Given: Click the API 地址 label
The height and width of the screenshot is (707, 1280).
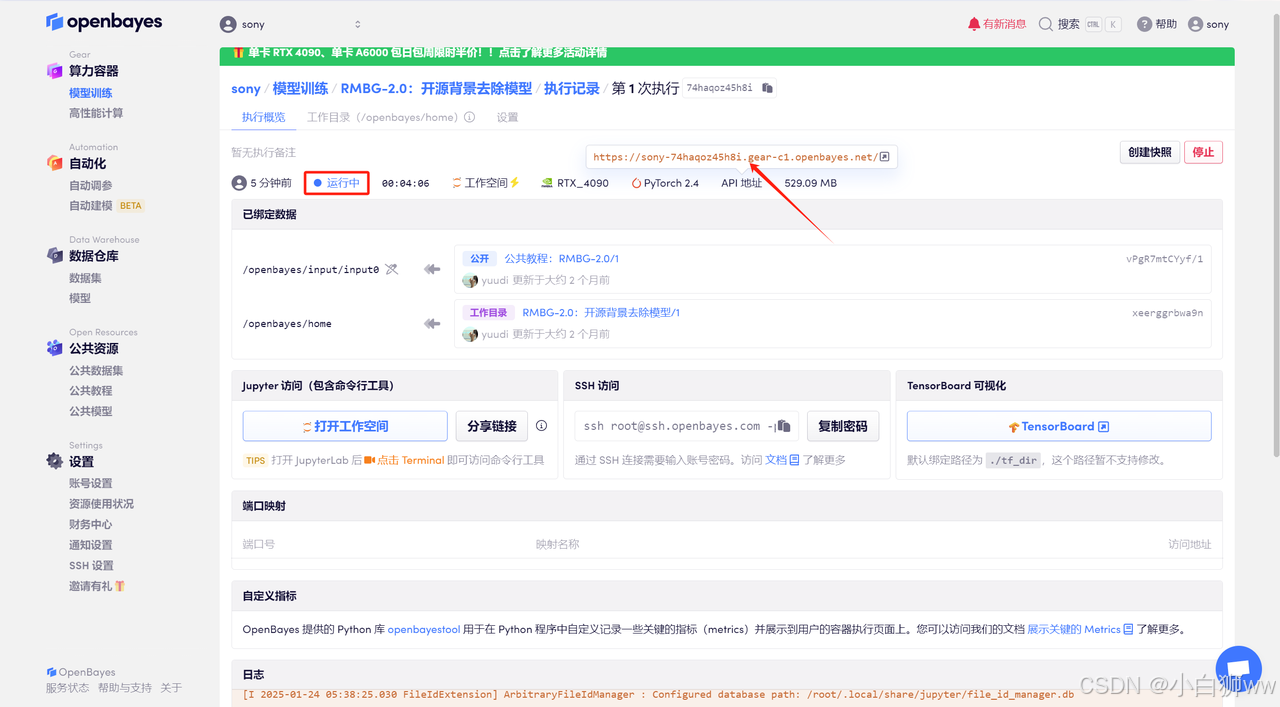Looking at the screenshot, I should (x=741, y=183).
